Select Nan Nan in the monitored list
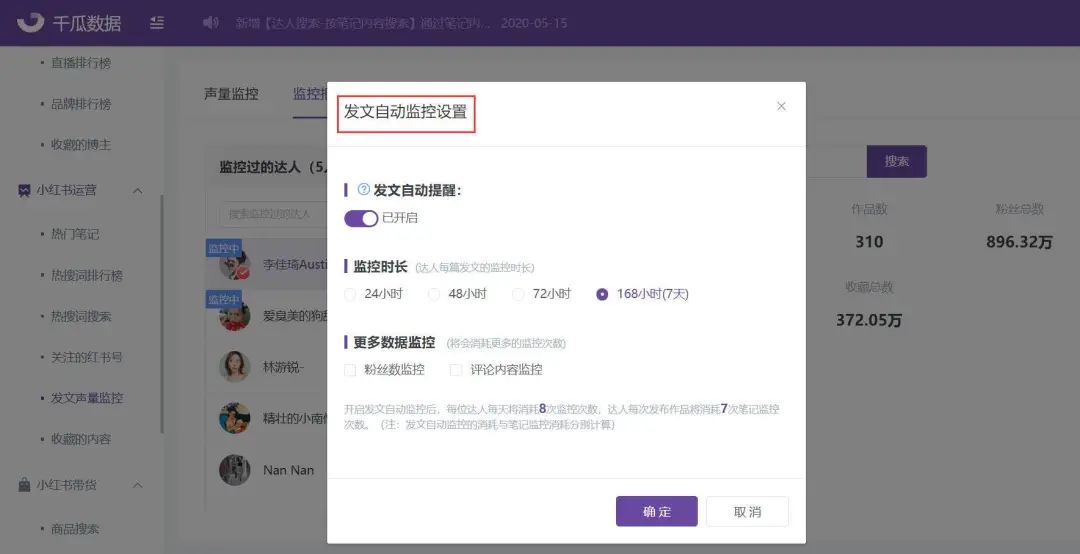Screen dimensions: 1080x554 coord(267,470)
